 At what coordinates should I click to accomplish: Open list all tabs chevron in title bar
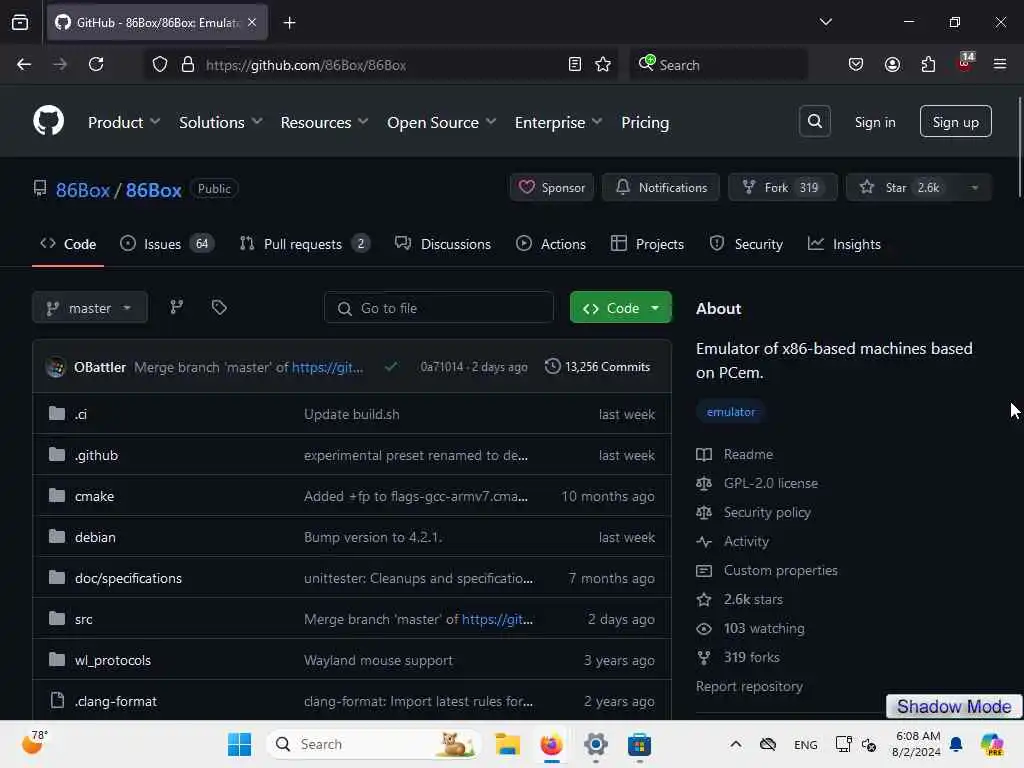(825, 22)
